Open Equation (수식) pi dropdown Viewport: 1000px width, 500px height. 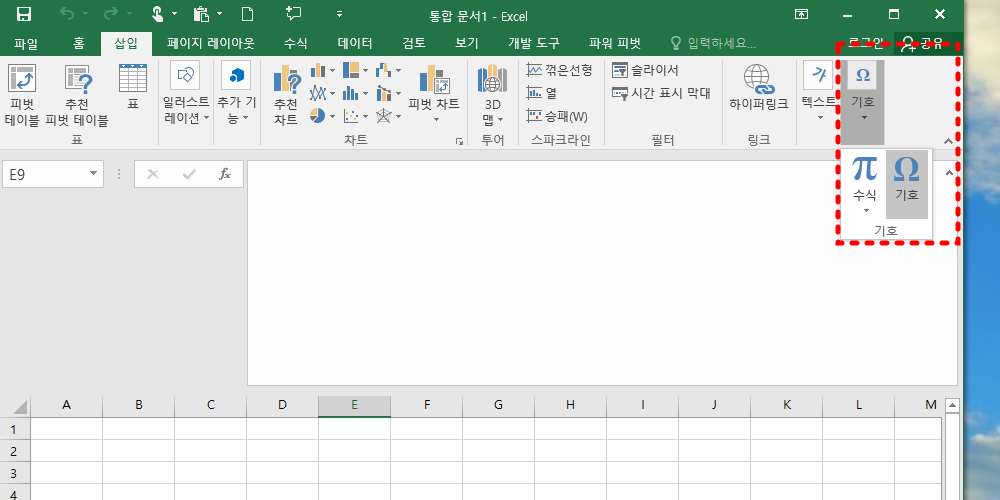pyautogui.click(x=865, y=184)
